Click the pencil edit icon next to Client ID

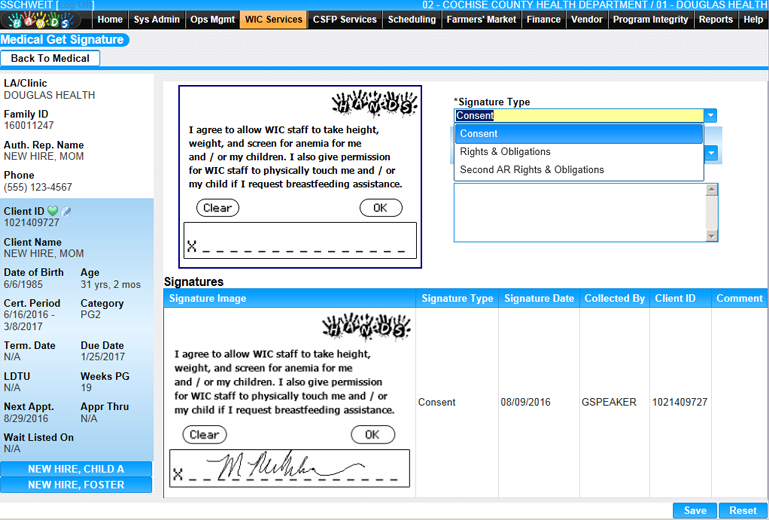(67, 211)
